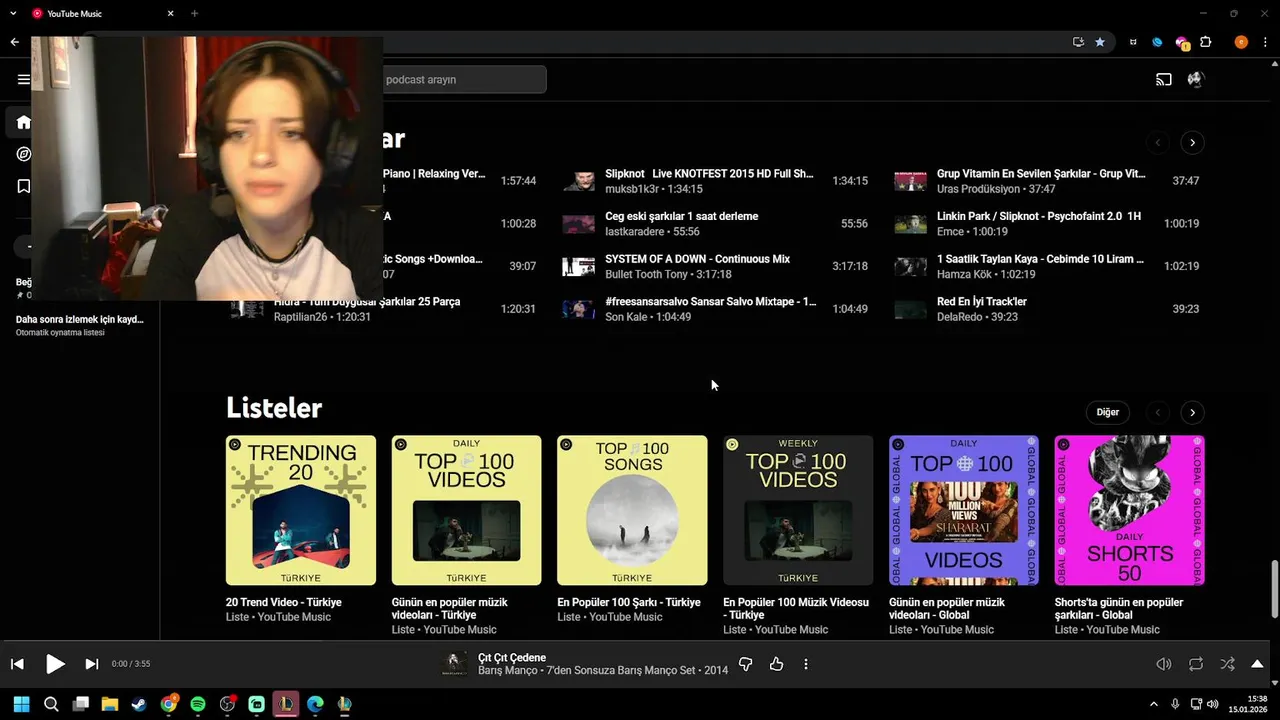1280x720 pixels.
Task: Play 'Grup Vitamin En Sevilen Şarkılar' row
Action: pyautogui.click(x=1047, y=181)
